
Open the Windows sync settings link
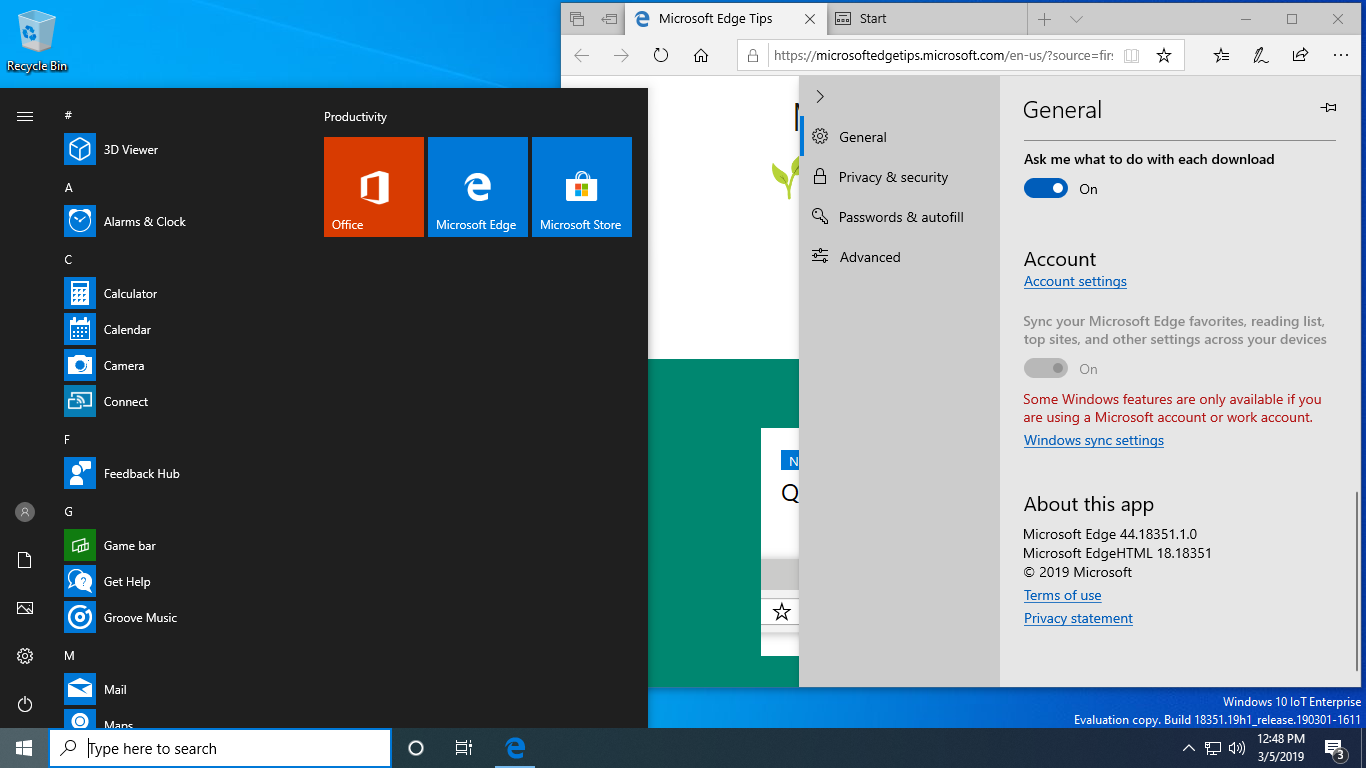tap(1093, 440)
